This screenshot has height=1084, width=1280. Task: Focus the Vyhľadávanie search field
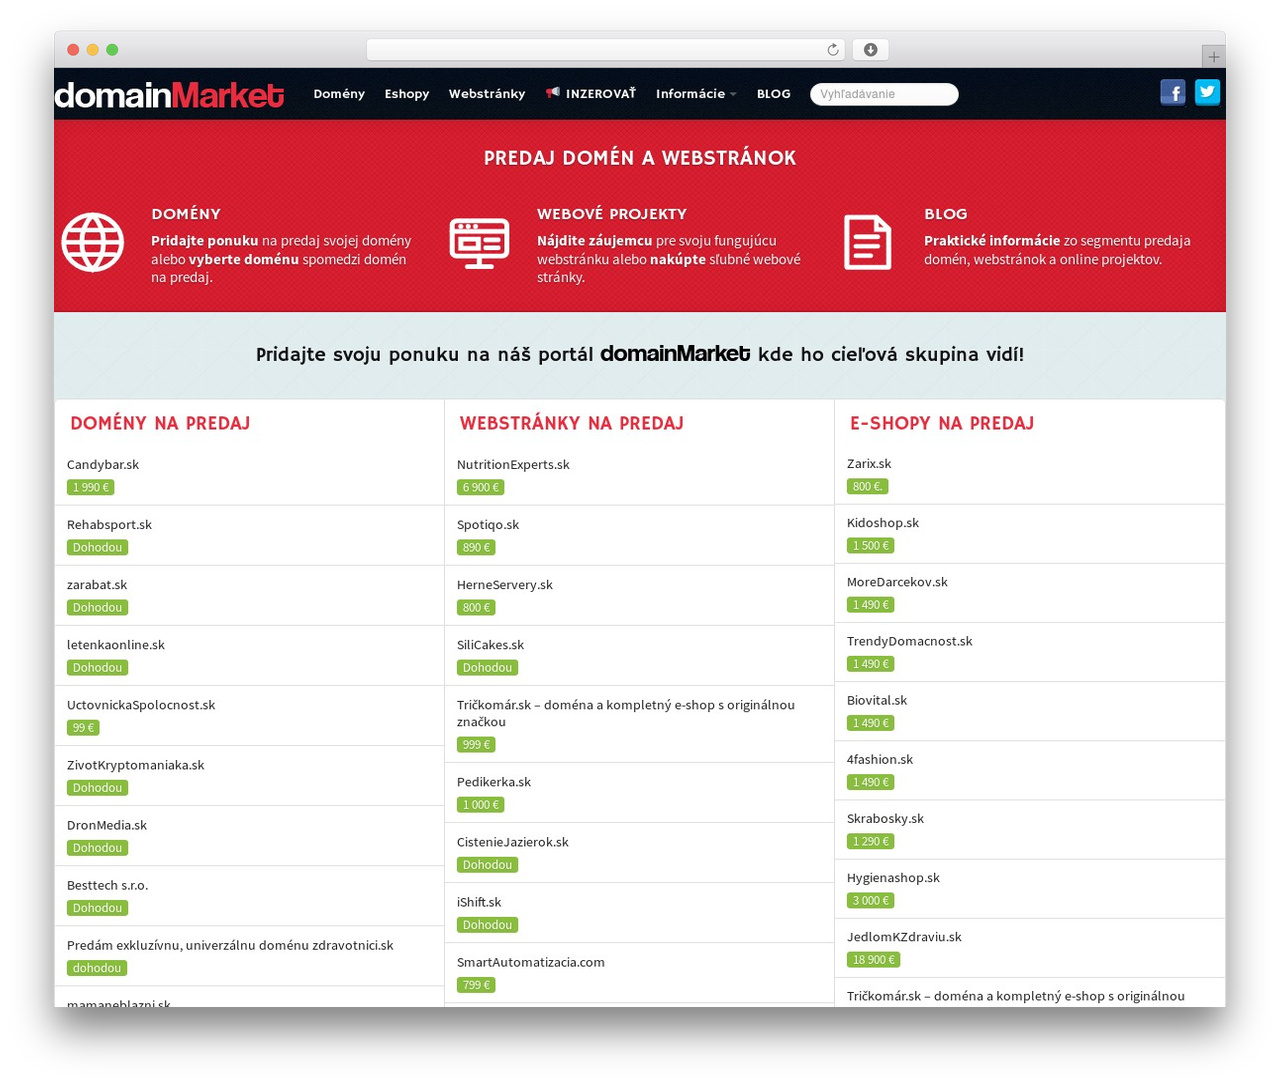coord(884,94)
